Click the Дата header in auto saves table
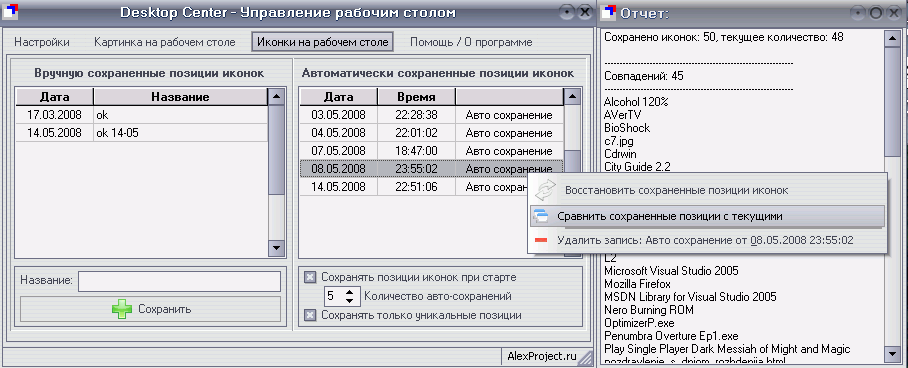The width and height of the screenshot is (908, 368). tap(338, 97)
